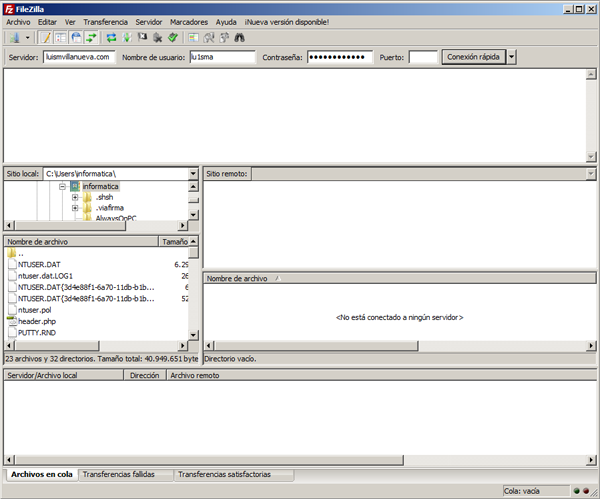Click transfer queue horizontal scrollbar thumb
Viewport: 600px width, 499px height.
pyautogui.click(x=209, y=460)
